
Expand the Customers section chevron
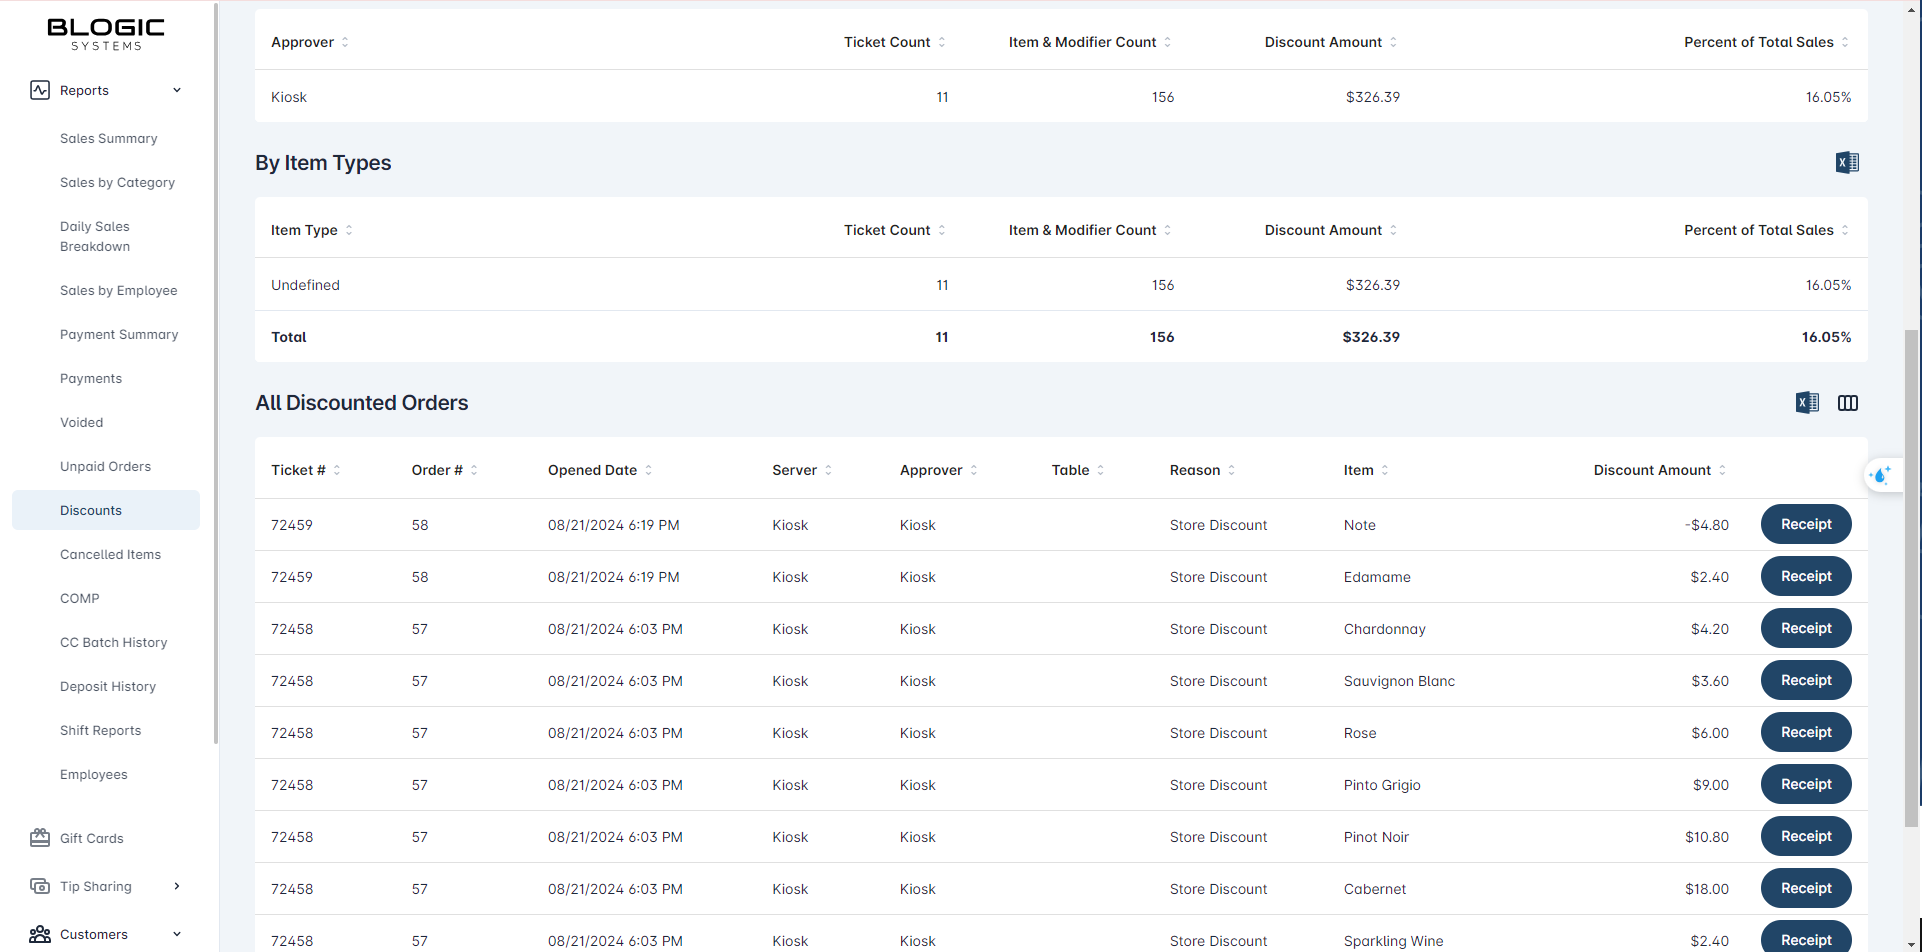tap(177, 934)
